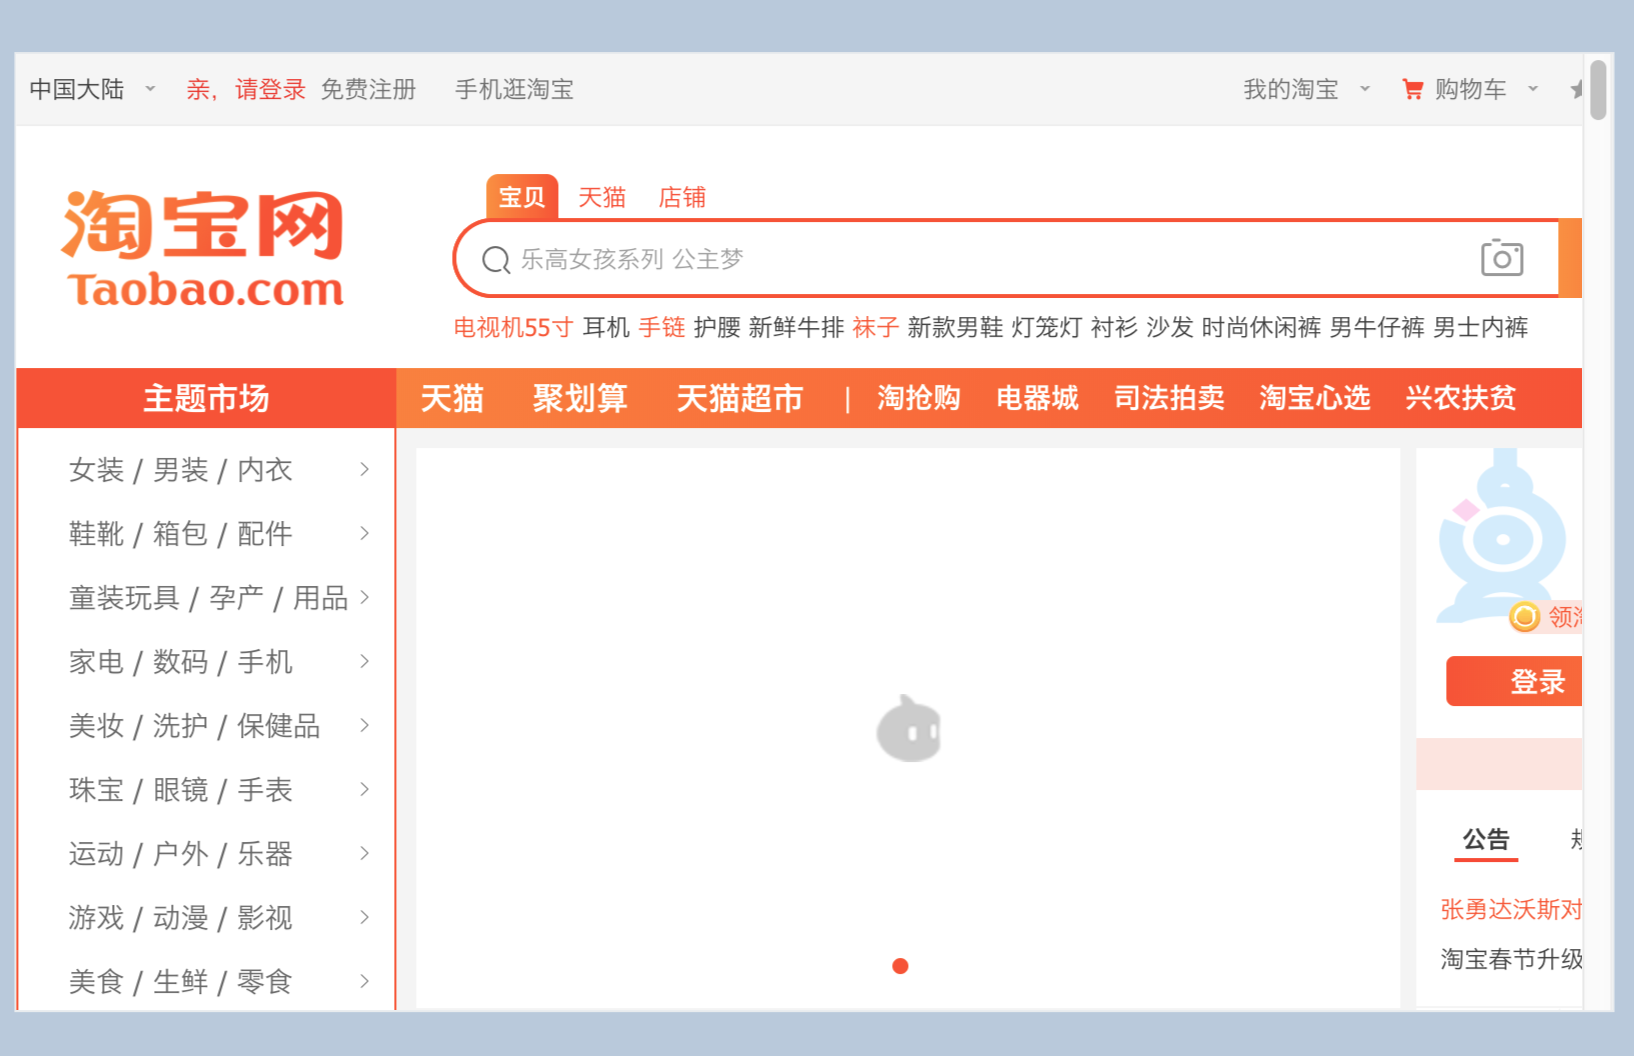This screenshot has width=1634, height=1056.
Task: Click the star icon at top right
Action: tap(1577, 90)
